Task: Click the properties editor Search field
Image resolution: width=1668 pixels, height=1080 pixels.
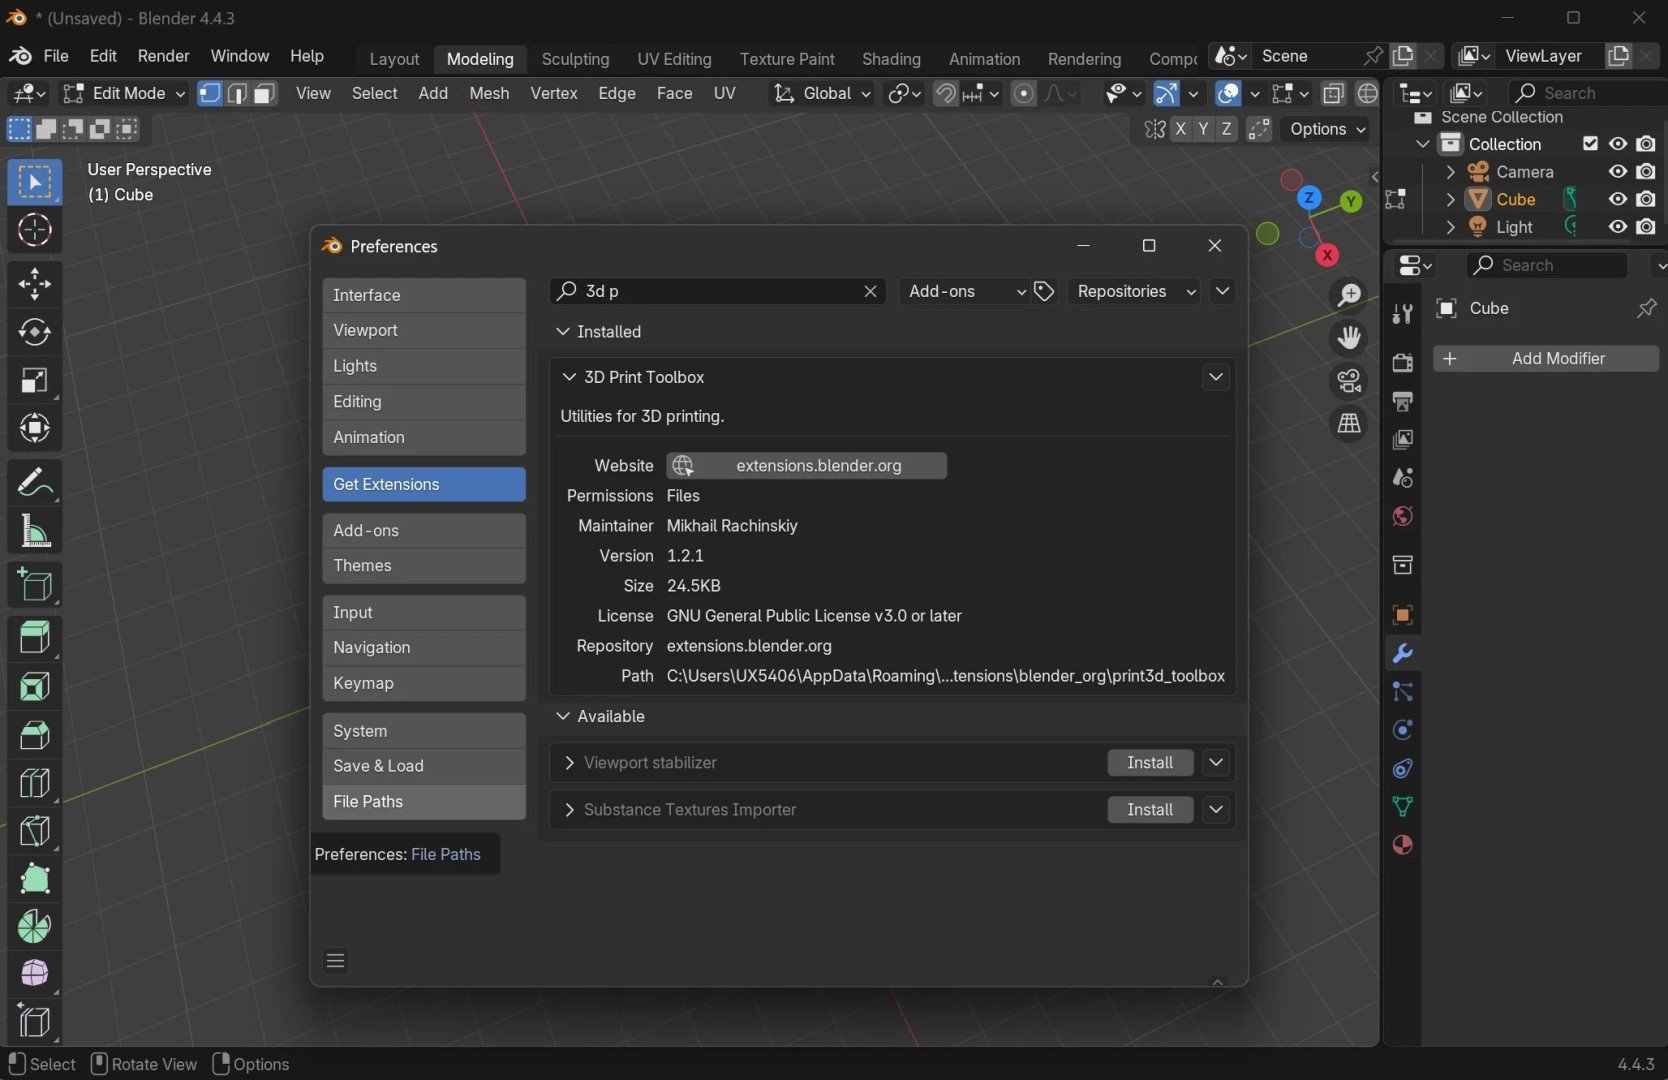Action: tap(1546, 265)
